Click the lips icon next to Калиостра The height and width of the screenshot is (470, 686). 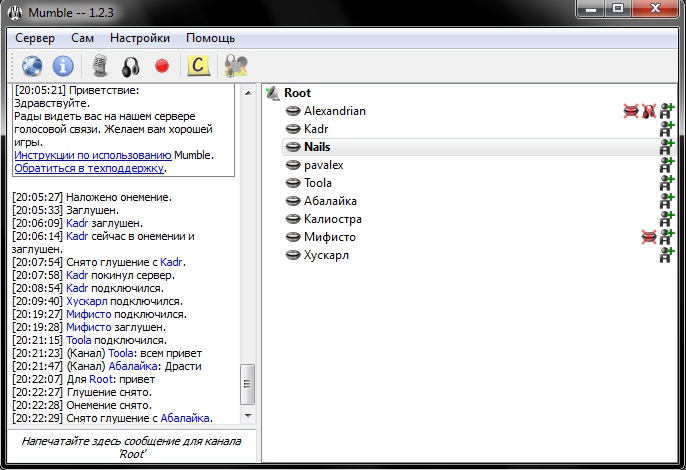[293, 219]
